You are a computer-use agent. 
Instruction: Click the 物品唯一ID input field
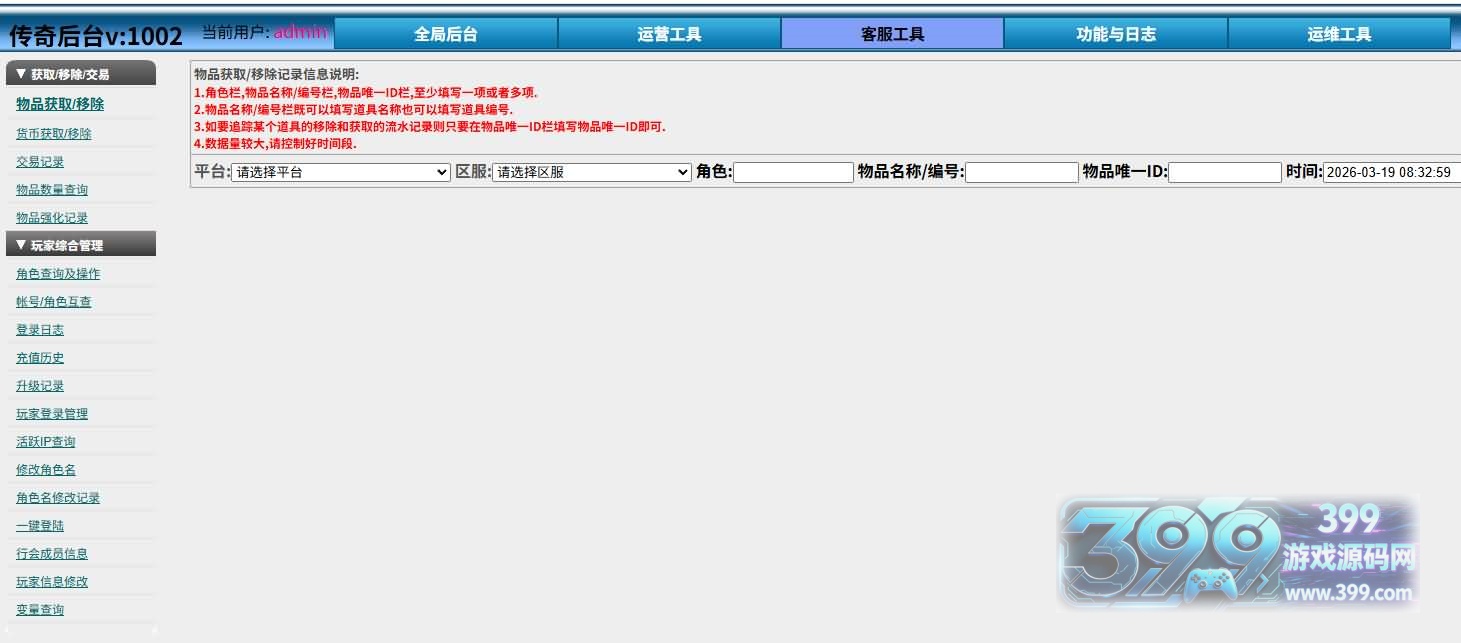pyautogui.click(x=1225, y=172)
